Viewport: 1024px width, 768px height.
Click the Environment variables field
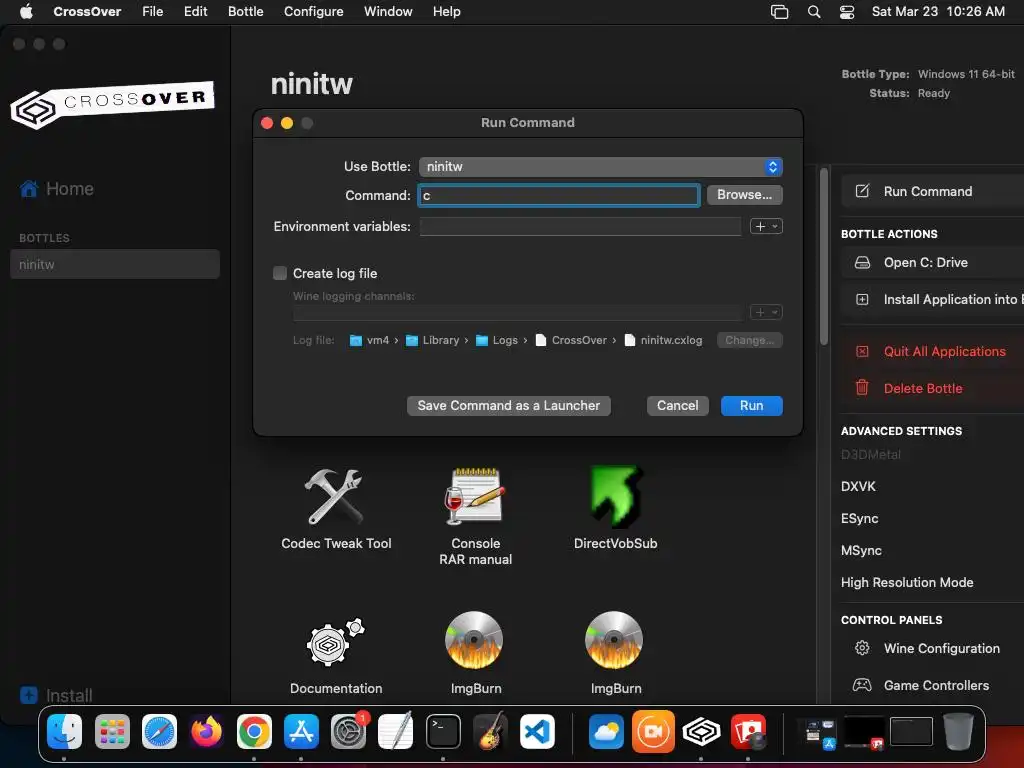(x=581, y=227)
